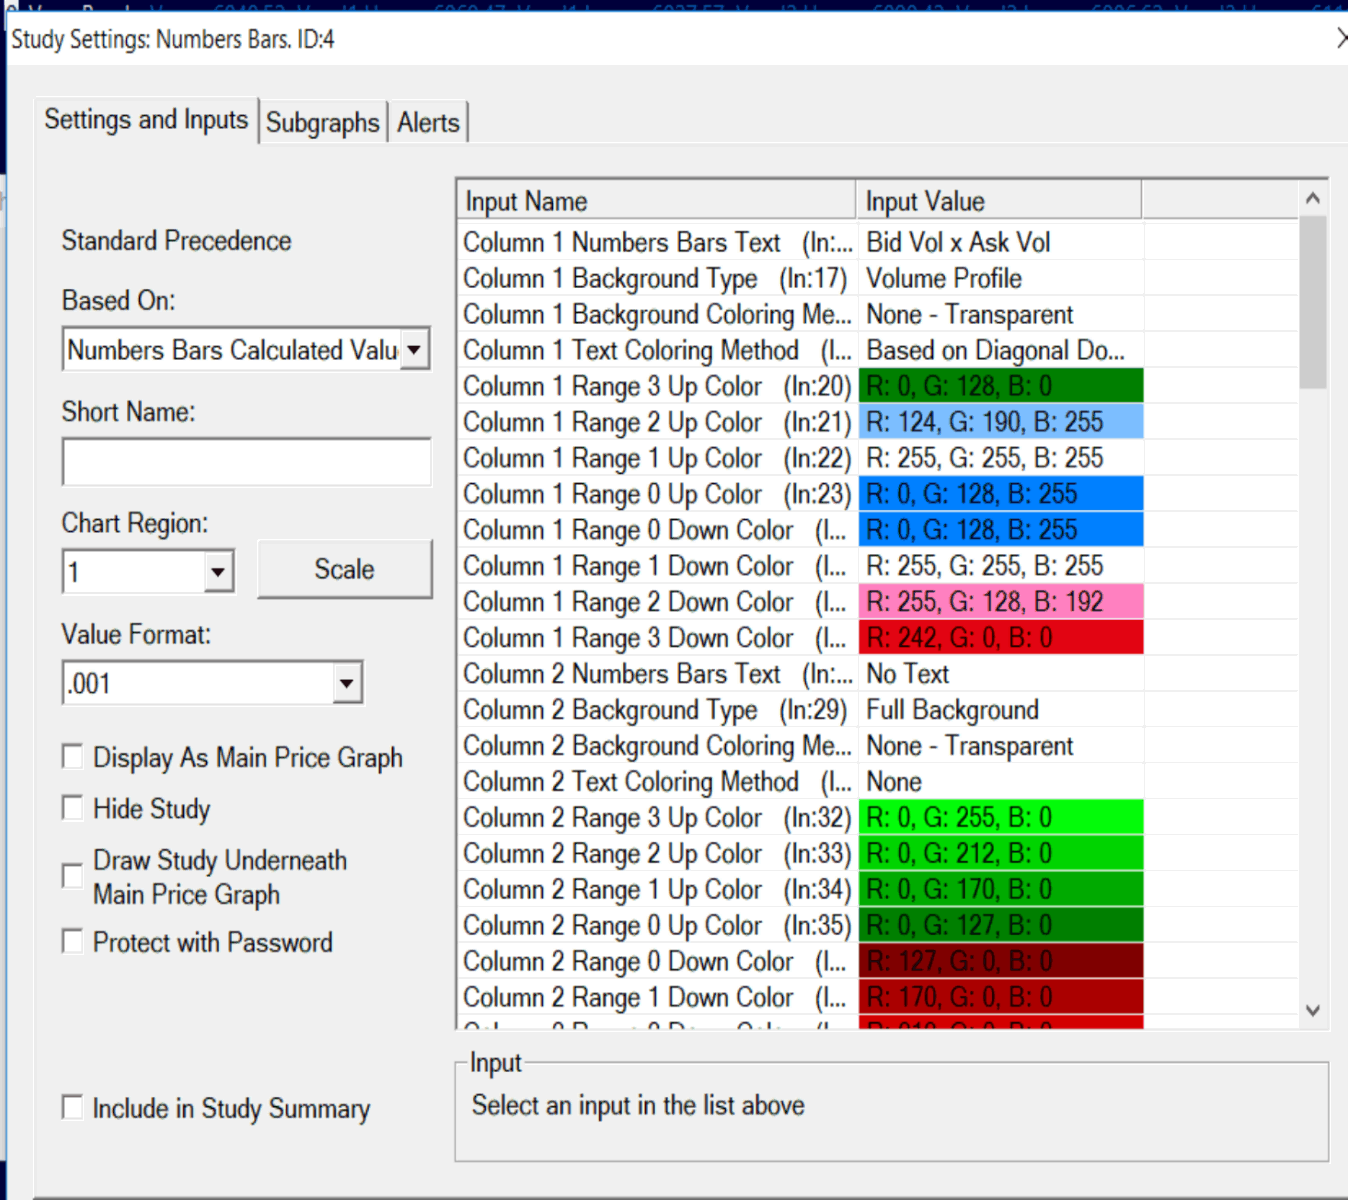Screen dimensions: 1348x1200
Task: Switch to the Subgraphs tab
Action: click(x=322, y=123)
